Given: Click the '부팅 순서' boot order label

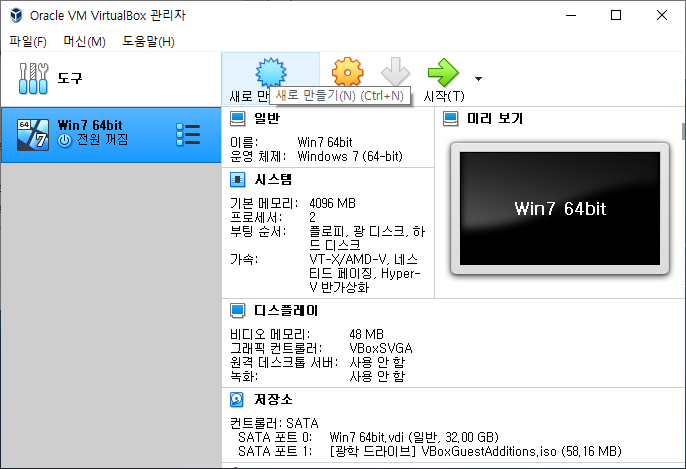Looking at the screenshot, I should [258, 231].
